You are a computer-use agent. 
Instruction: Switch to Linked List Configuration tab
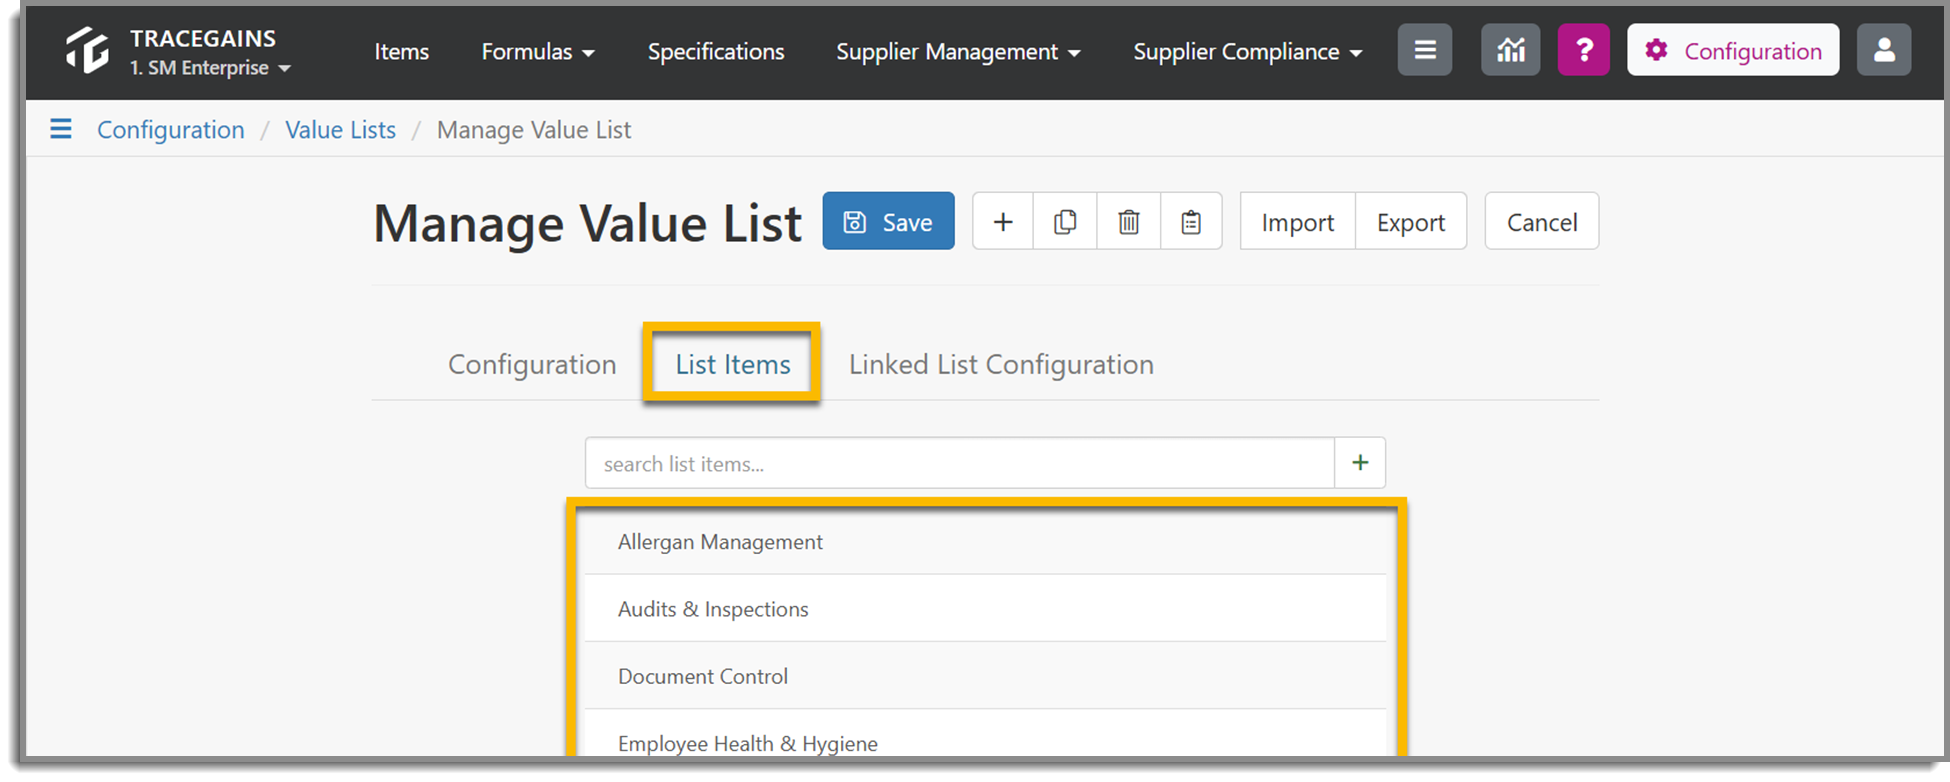[1001, 364]
